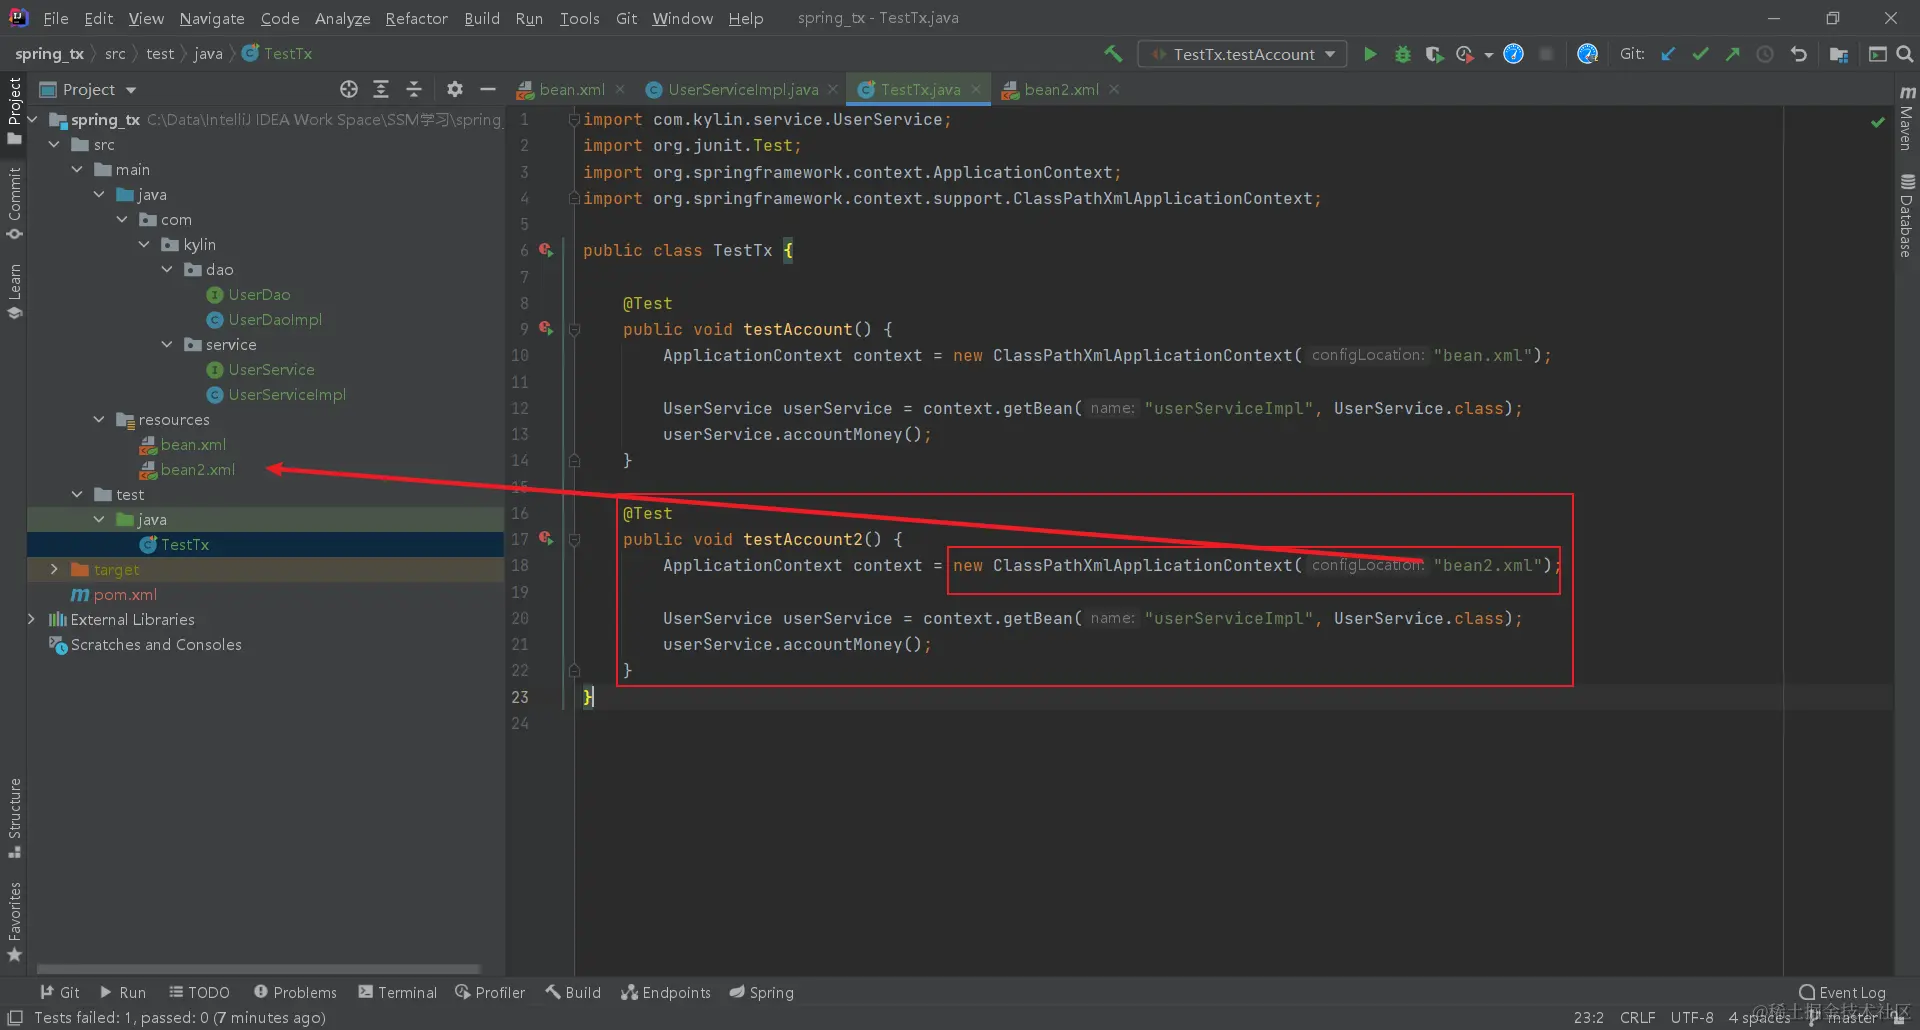Select pom.xml in project tree

[125, 595]
